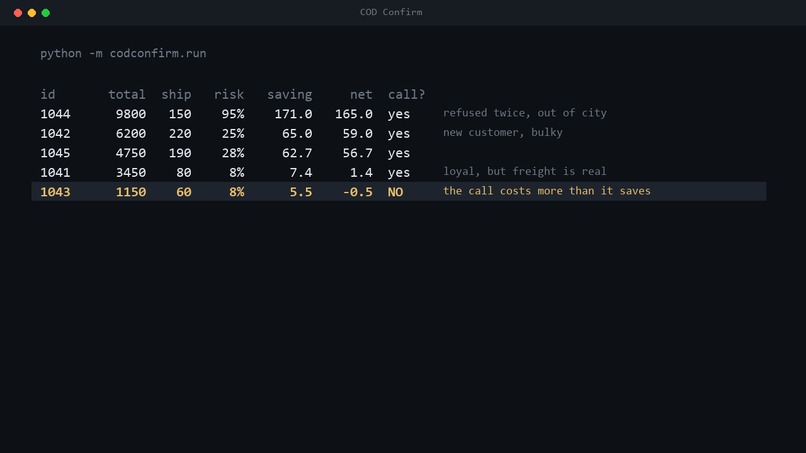Click net value 165.0
Image resolution: width=806 pixels, height=453 pixels.
point(354,114)
